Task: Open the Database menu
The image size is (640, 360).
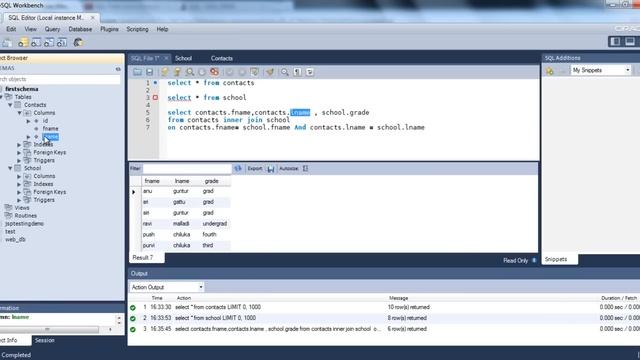Action: coord(80,29)
